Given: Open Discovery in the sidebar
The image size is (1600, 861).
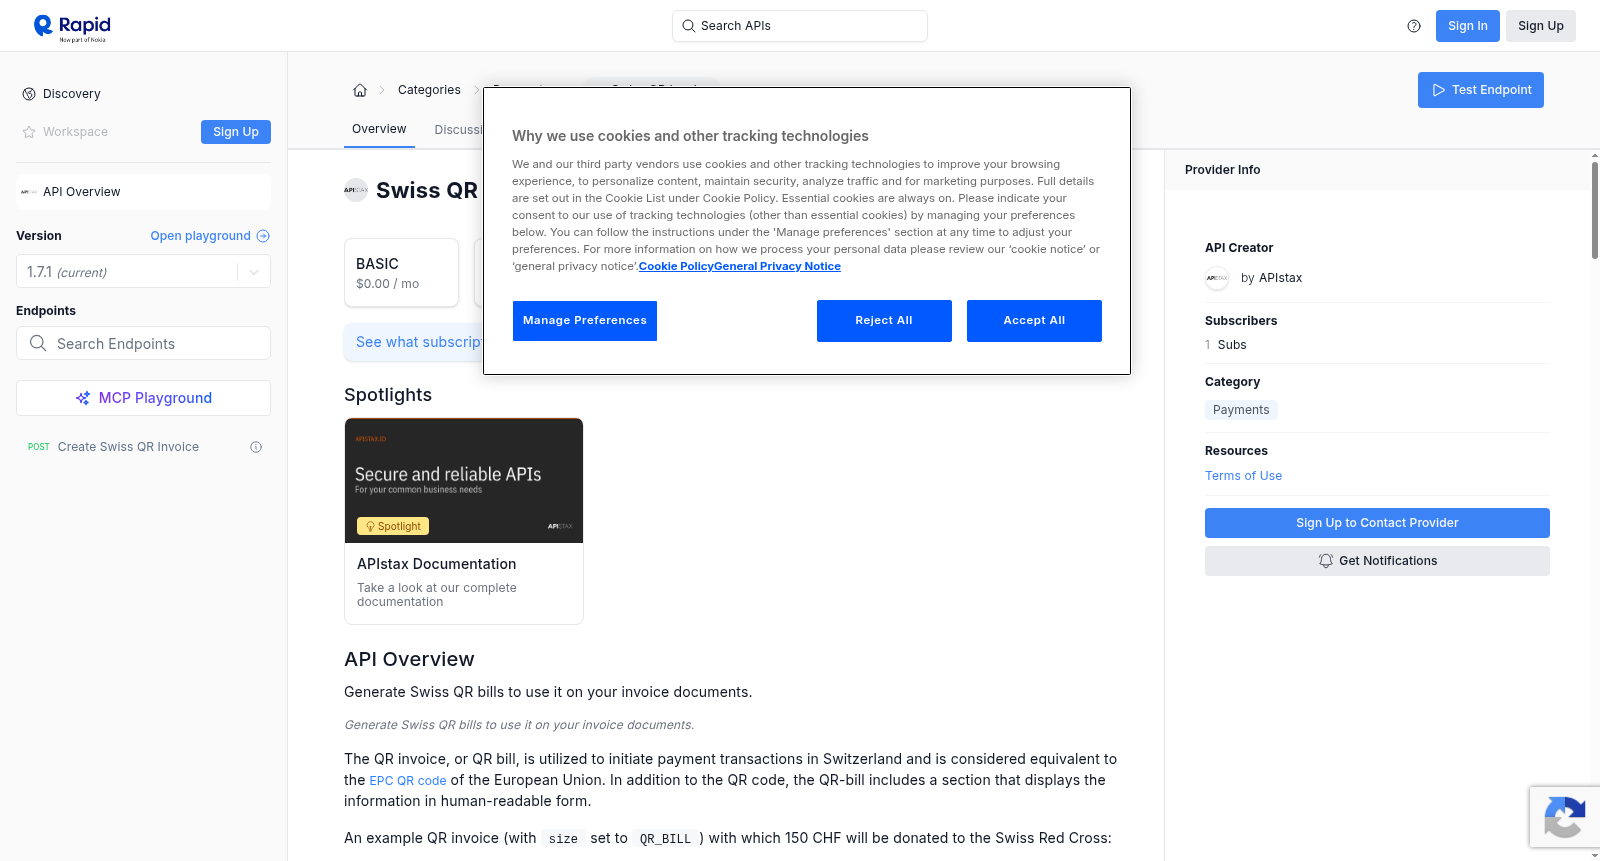Looking at the screenshot, I should (72, 94).
